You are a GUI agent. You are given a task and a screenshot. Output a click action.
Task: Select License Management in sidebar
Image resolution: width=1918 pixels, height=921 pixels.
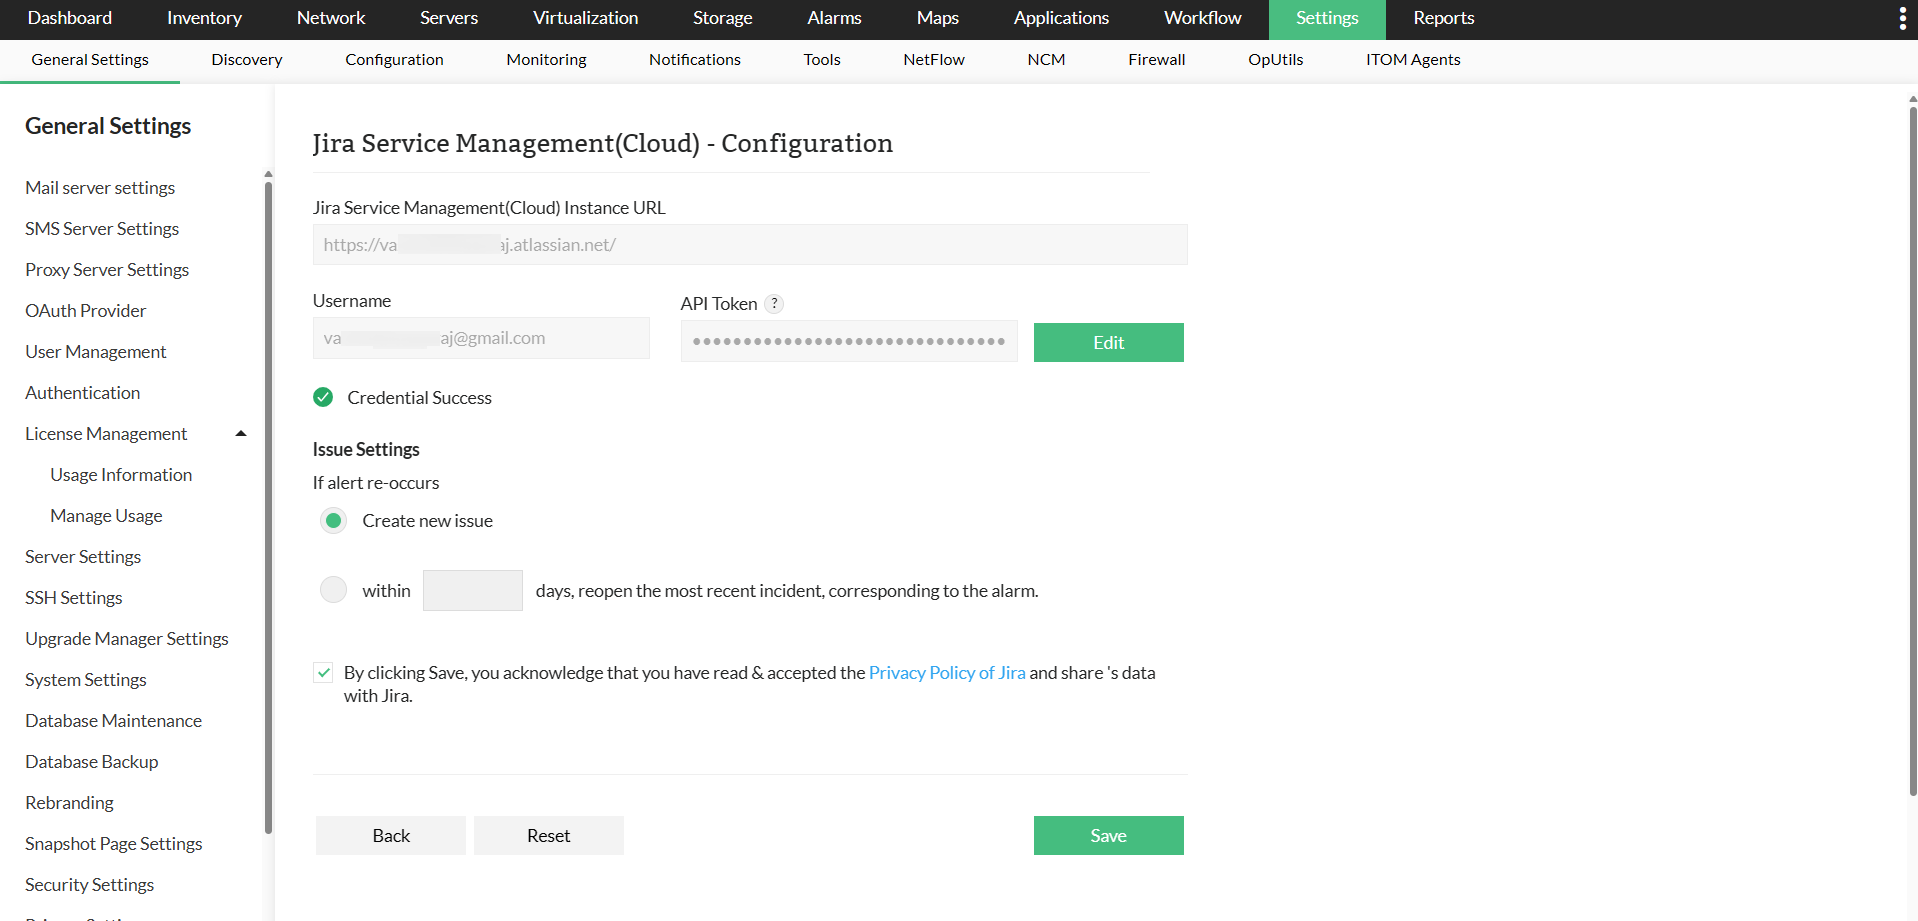pos(106,434)
